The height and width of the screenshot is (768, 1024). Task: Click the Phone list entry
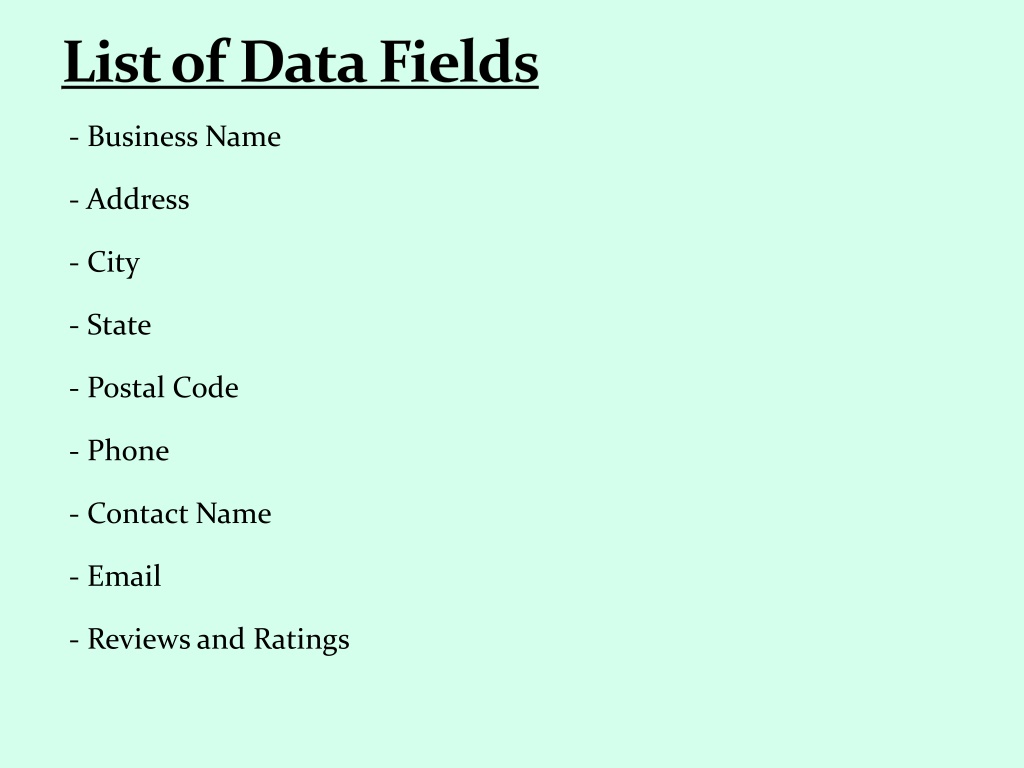(120, 451)
